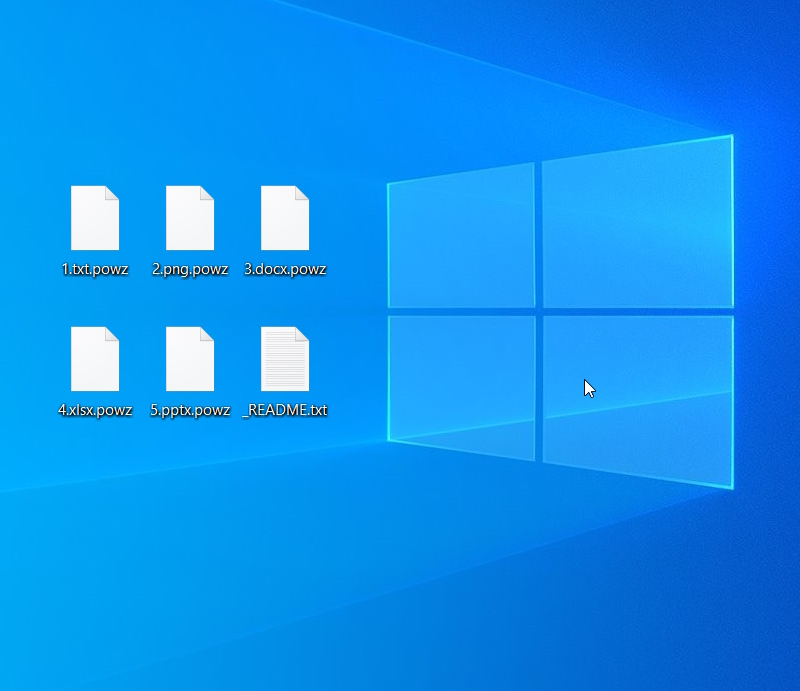The width and height of the screenshot is (800, 691).
Task: Select the 1.txt.powz file icon
Action: (x=95, y=218)
